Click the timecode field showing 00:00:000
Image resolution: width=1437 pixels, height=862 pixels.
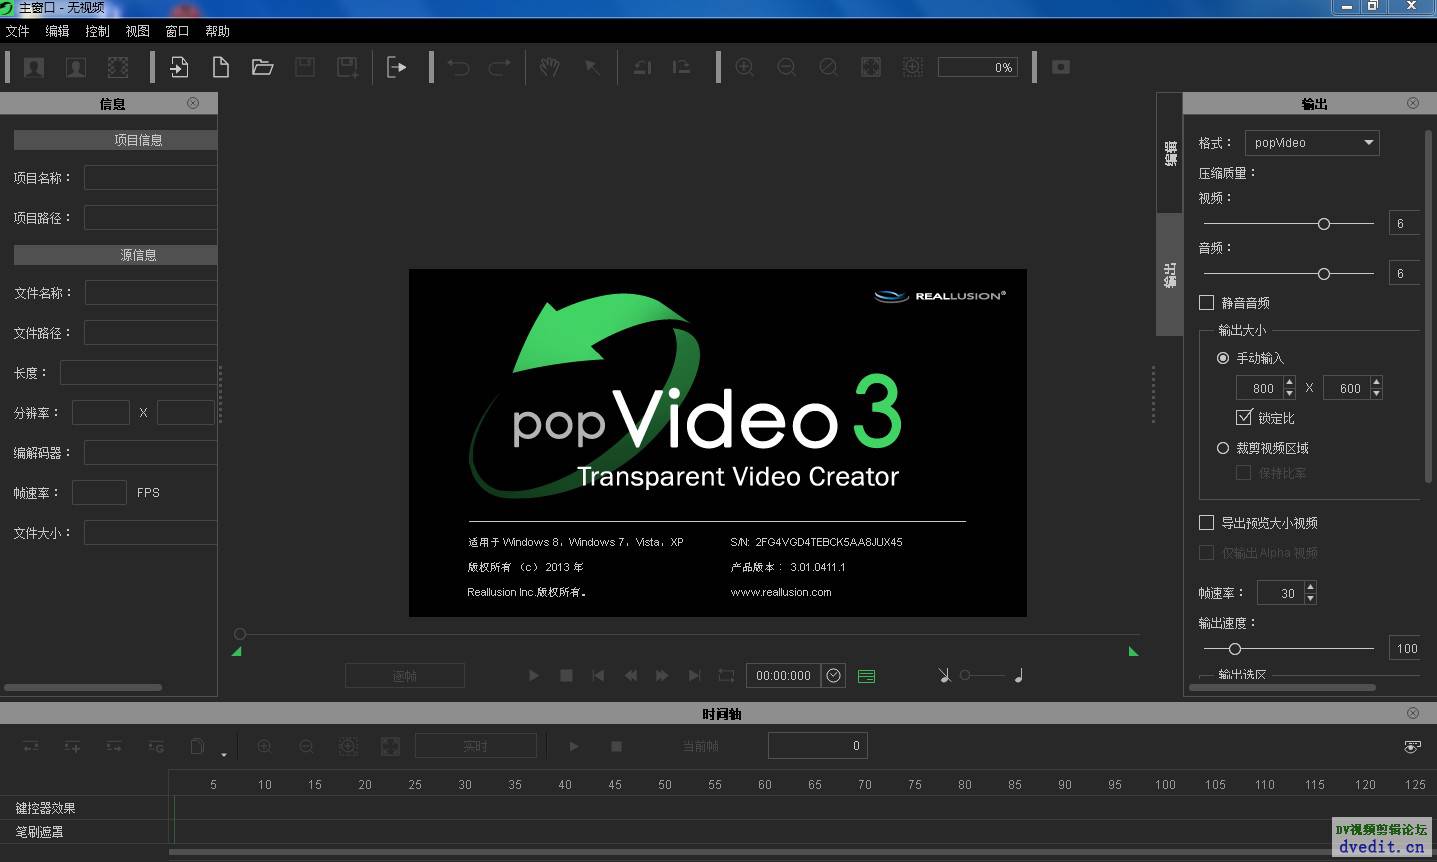click(x=783, y=675)
